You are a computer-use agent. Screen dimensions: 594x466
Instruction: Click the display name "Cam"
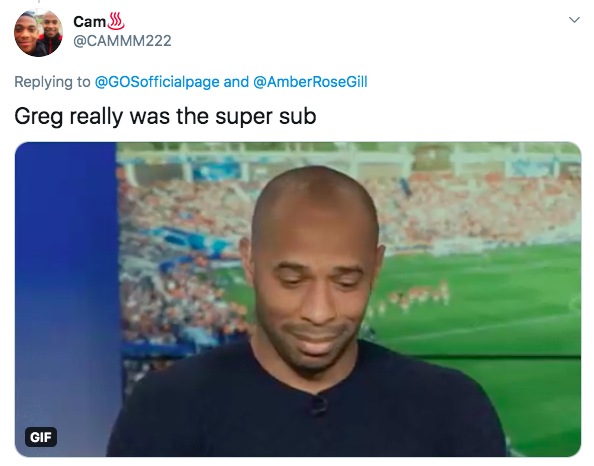point(89,22)
